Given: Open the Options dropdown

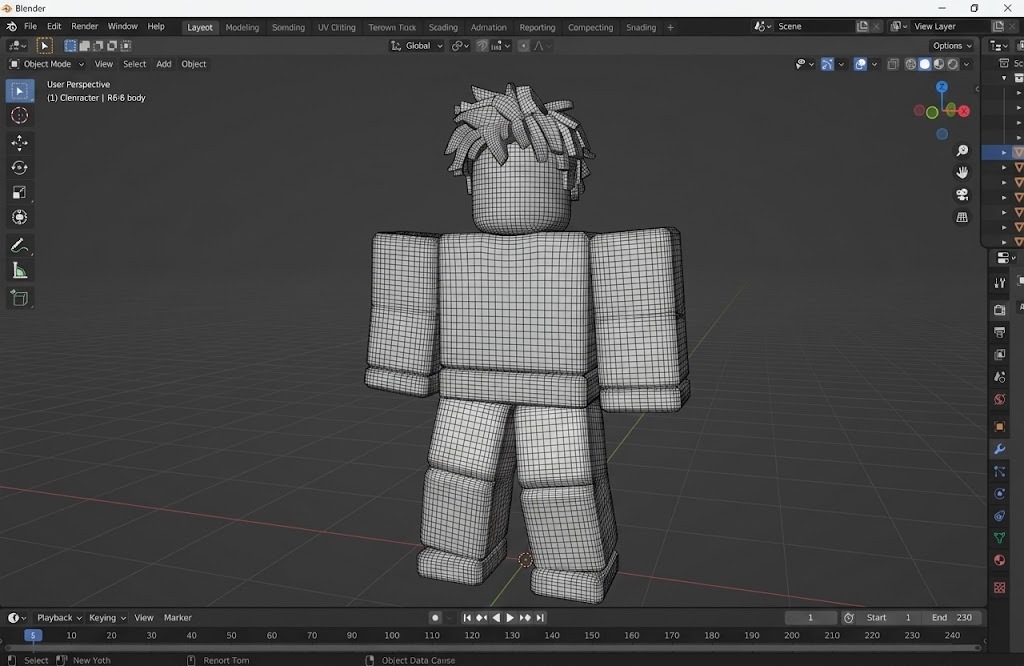Looking at the screenshot, I should 952,46.
